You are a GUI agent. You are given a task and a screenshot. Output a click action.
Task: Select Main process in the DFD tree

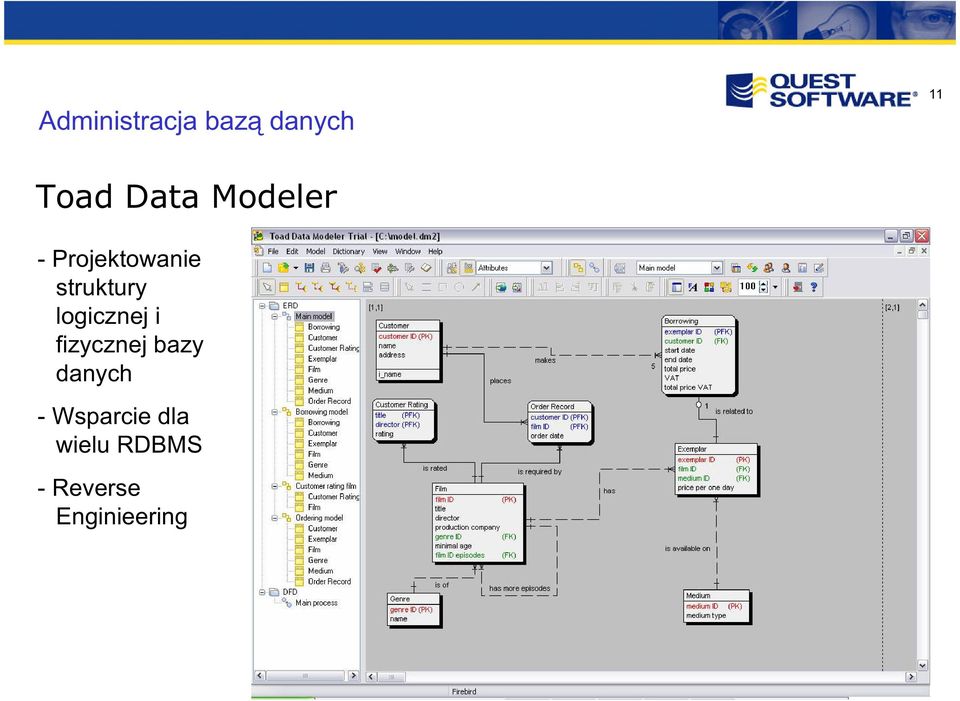[x=316, y=603]
